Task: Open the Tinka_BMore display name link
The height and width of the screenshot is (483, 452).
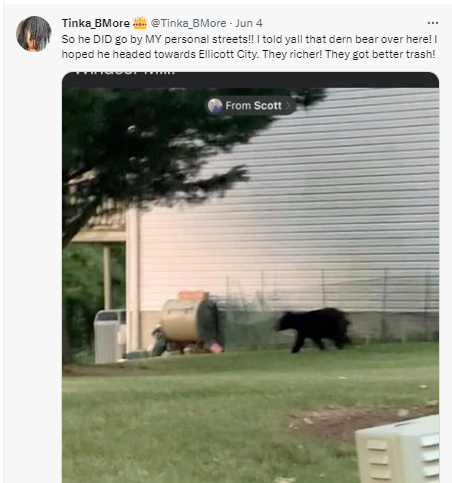Action: tap(96, 23)
